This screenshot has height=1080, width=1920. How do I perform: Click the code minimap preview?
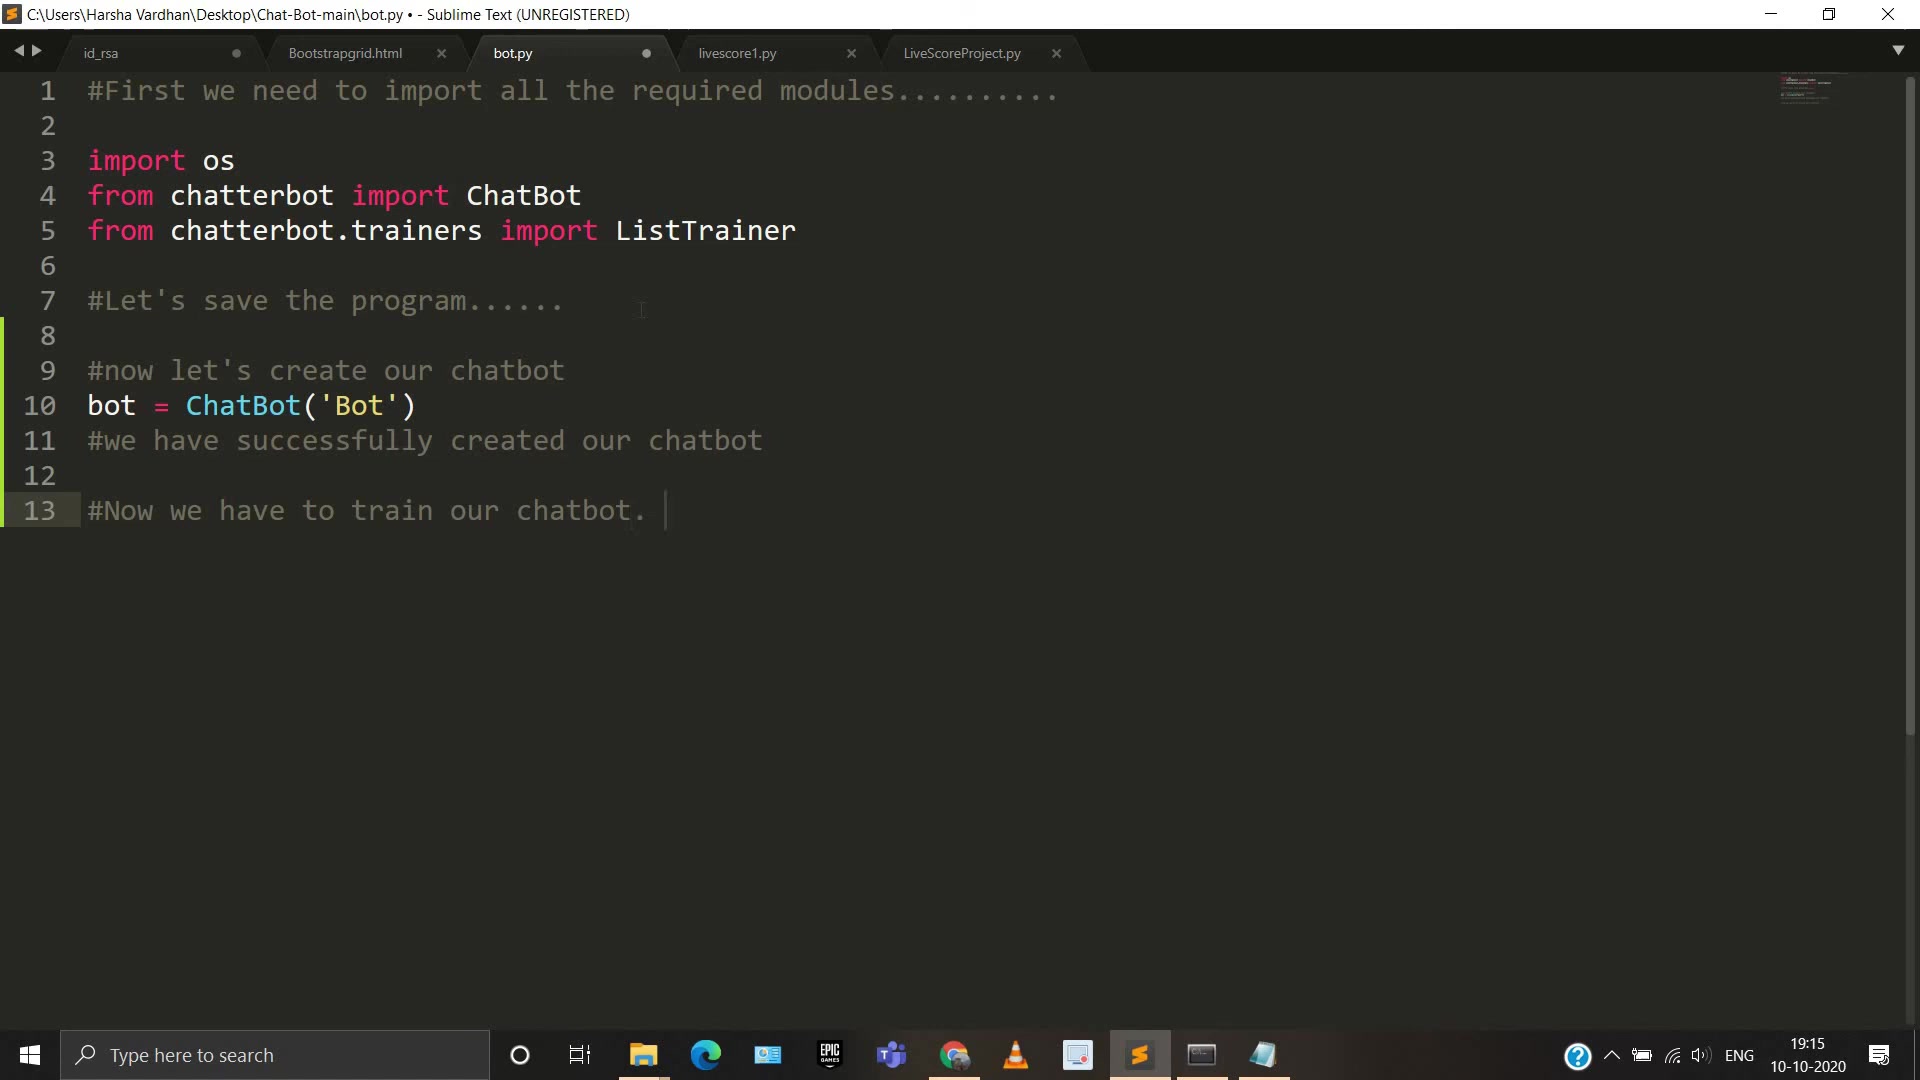(x=1806, y=88)
